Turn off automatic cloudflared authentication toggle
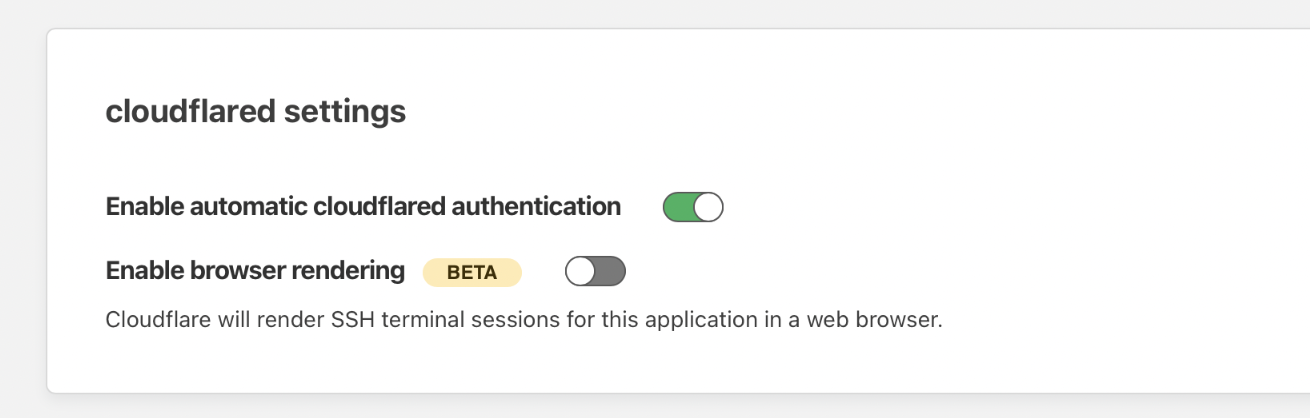This screenshot has height=418, width=1310. pyautogui.click(x=693, y=207)
